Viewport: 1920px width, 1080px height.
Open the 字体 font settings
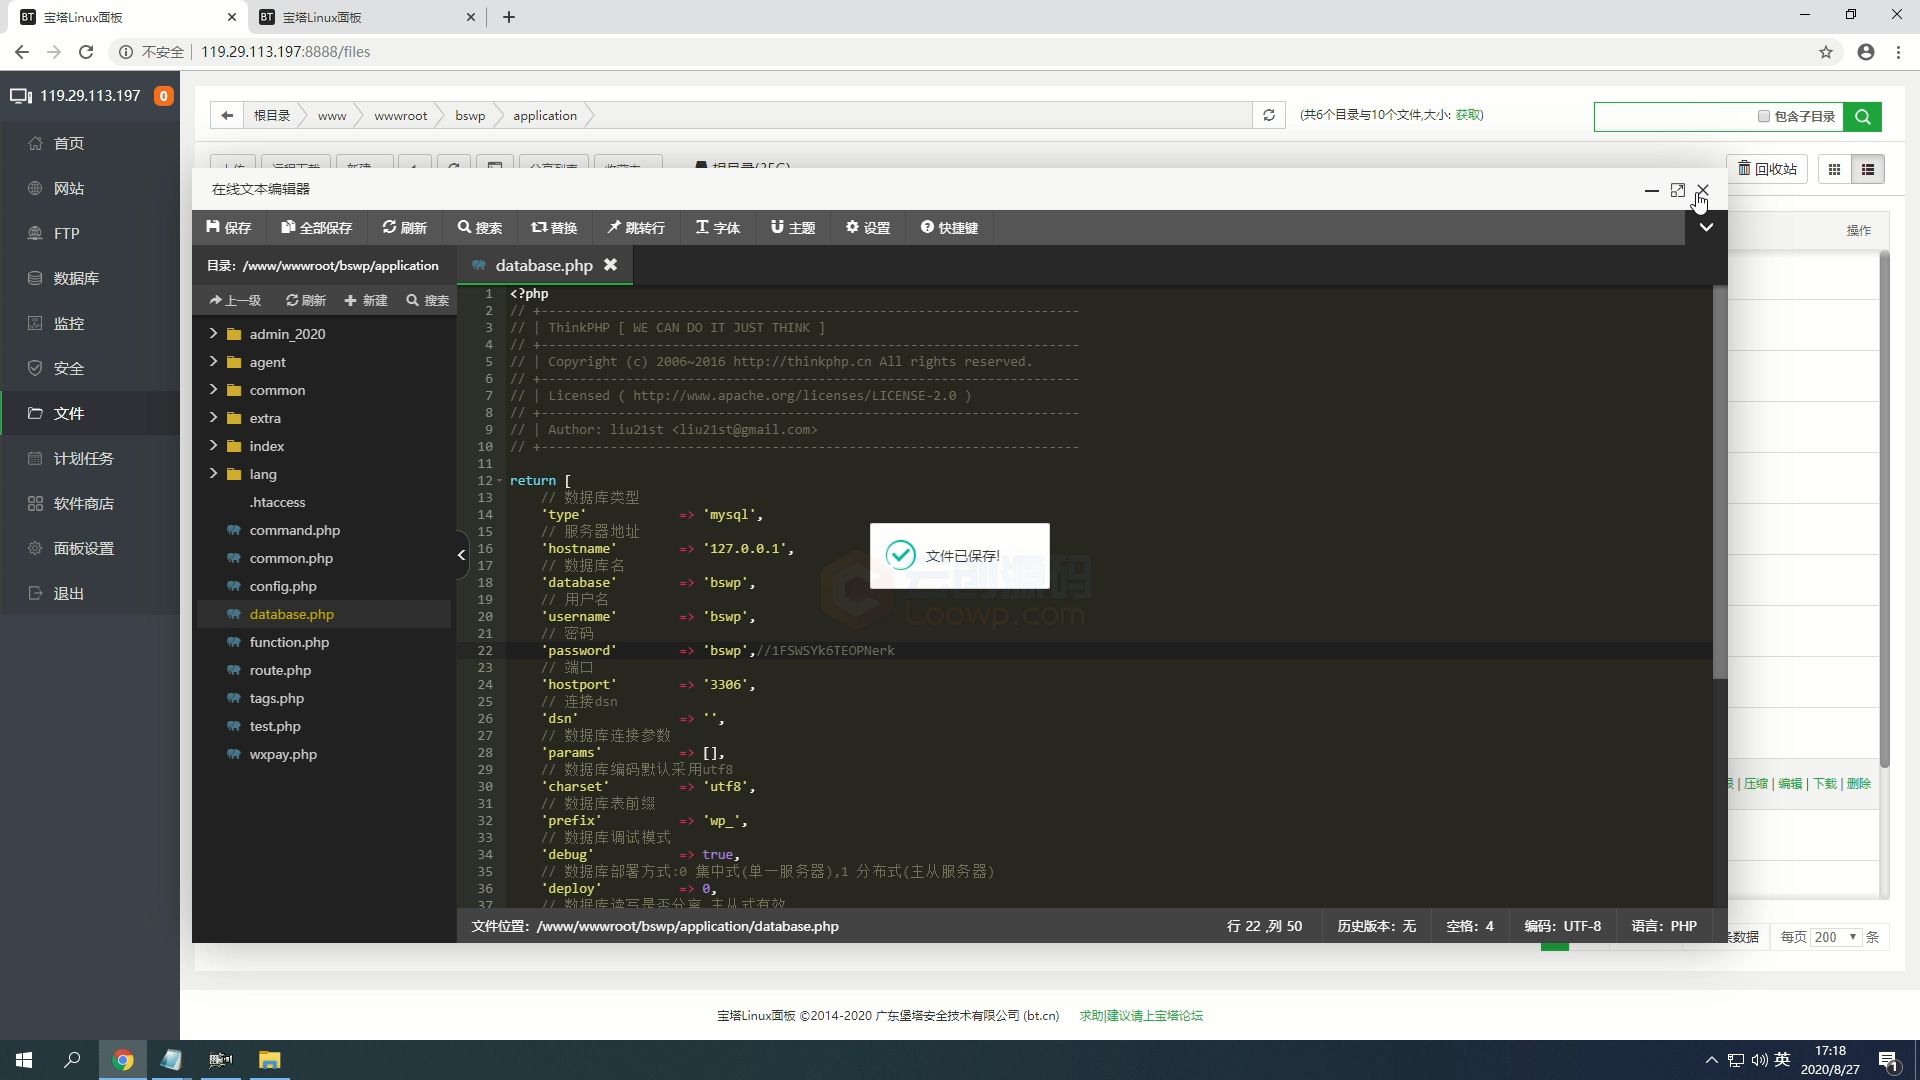[718, 228]
